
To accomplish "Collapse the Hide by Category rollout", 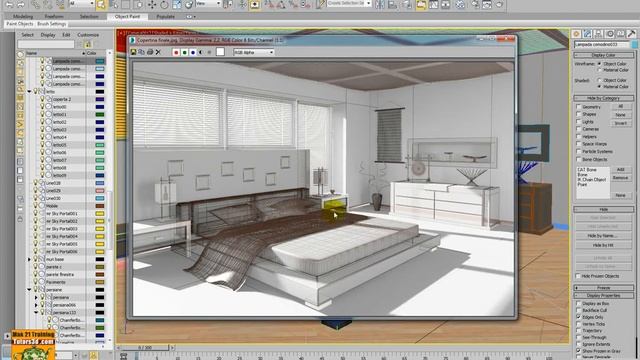I will click(x=604, y=98).
